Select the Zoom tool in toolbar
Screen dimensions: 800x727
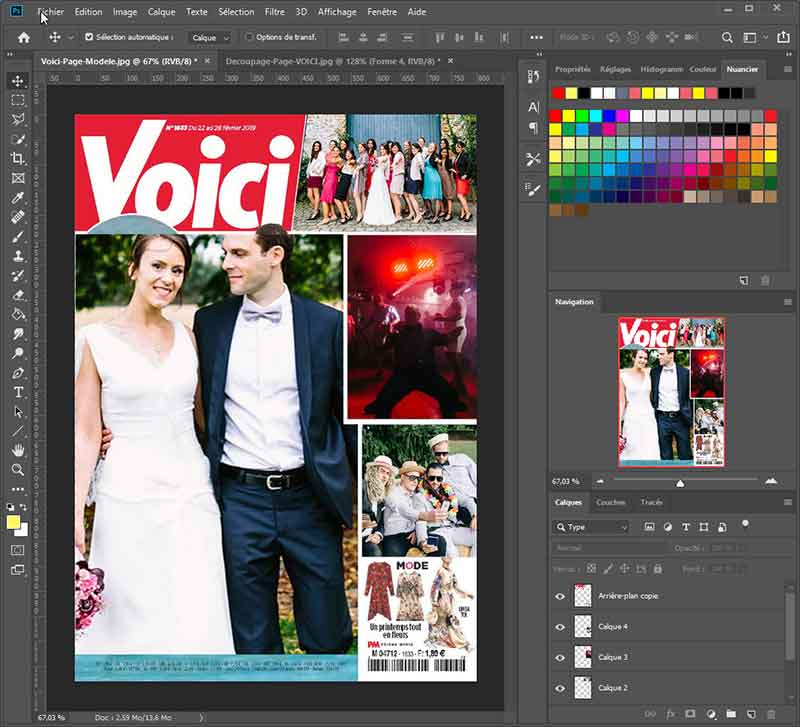(18, 470)
